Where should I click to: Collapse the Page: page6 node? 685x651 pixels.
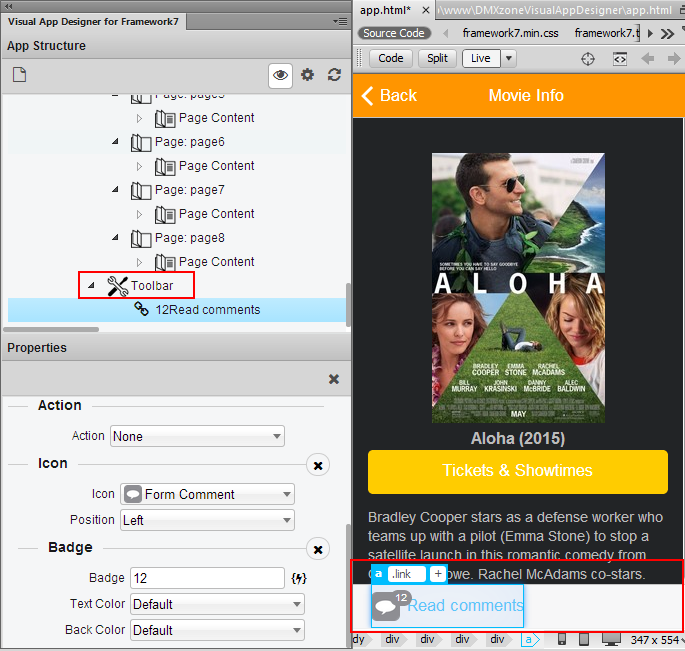[x=115, y=142]
